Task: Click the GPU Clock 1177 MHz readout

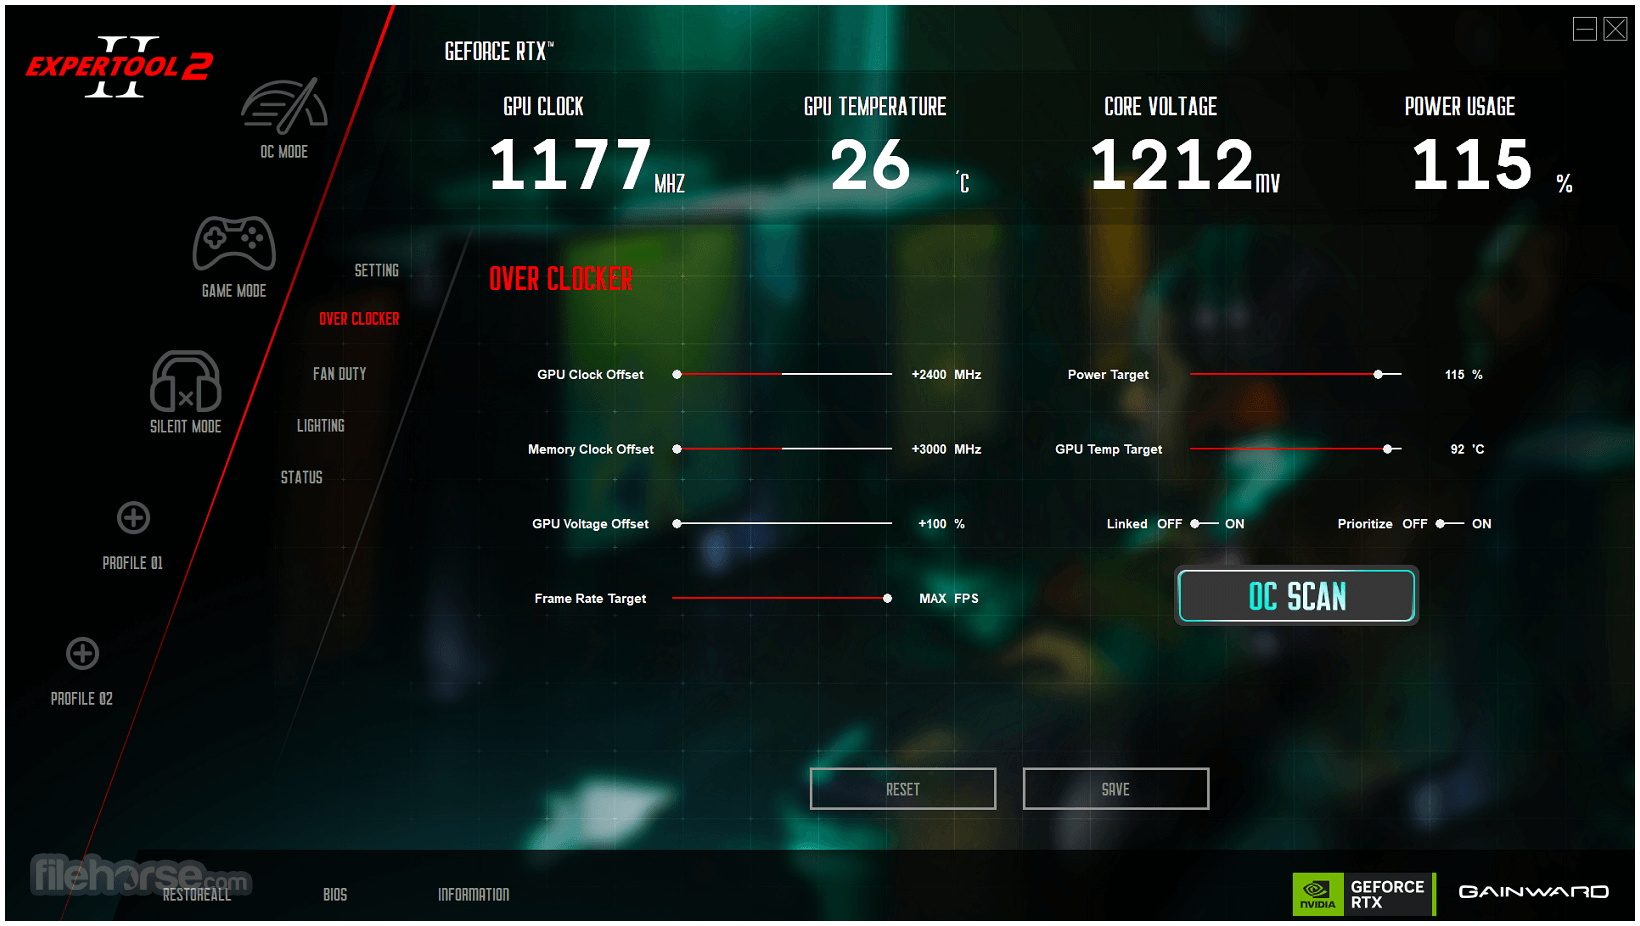Action: pyautogui.click(x=587, y=166)
